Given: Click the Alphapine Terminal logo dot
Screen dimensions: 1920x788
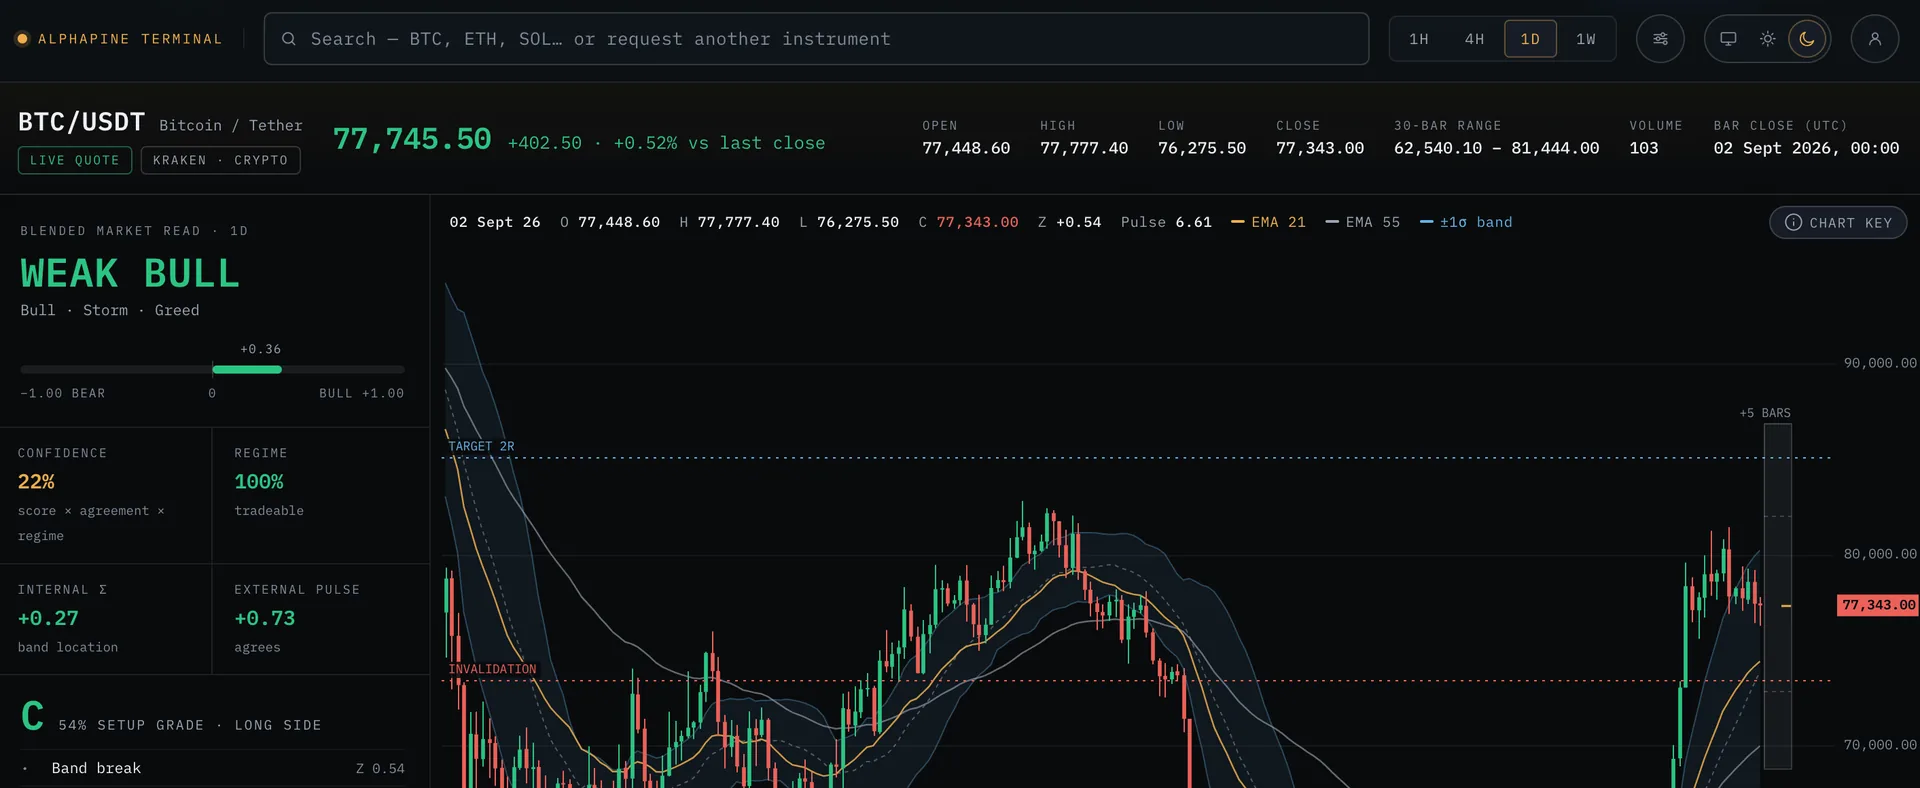Looking at the screenshot, I should (x=22, y=39).
